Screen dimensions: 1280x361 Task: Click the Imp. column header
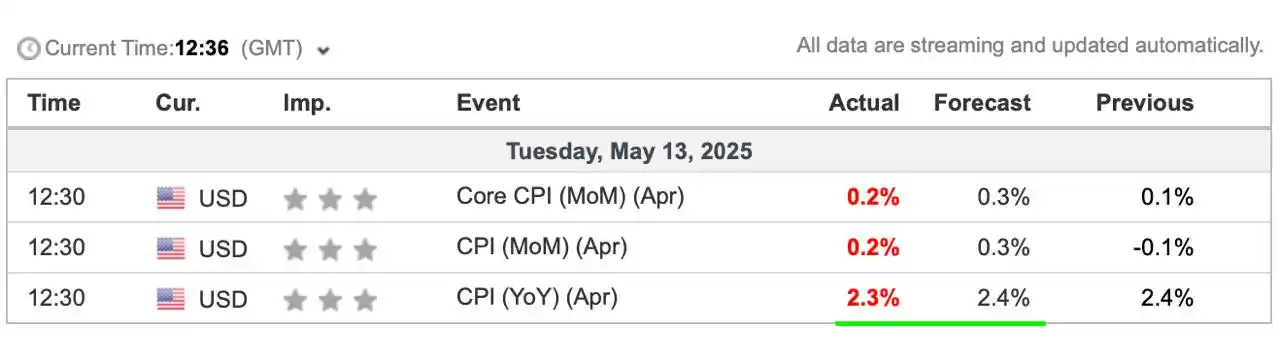[x=307, y=103]
